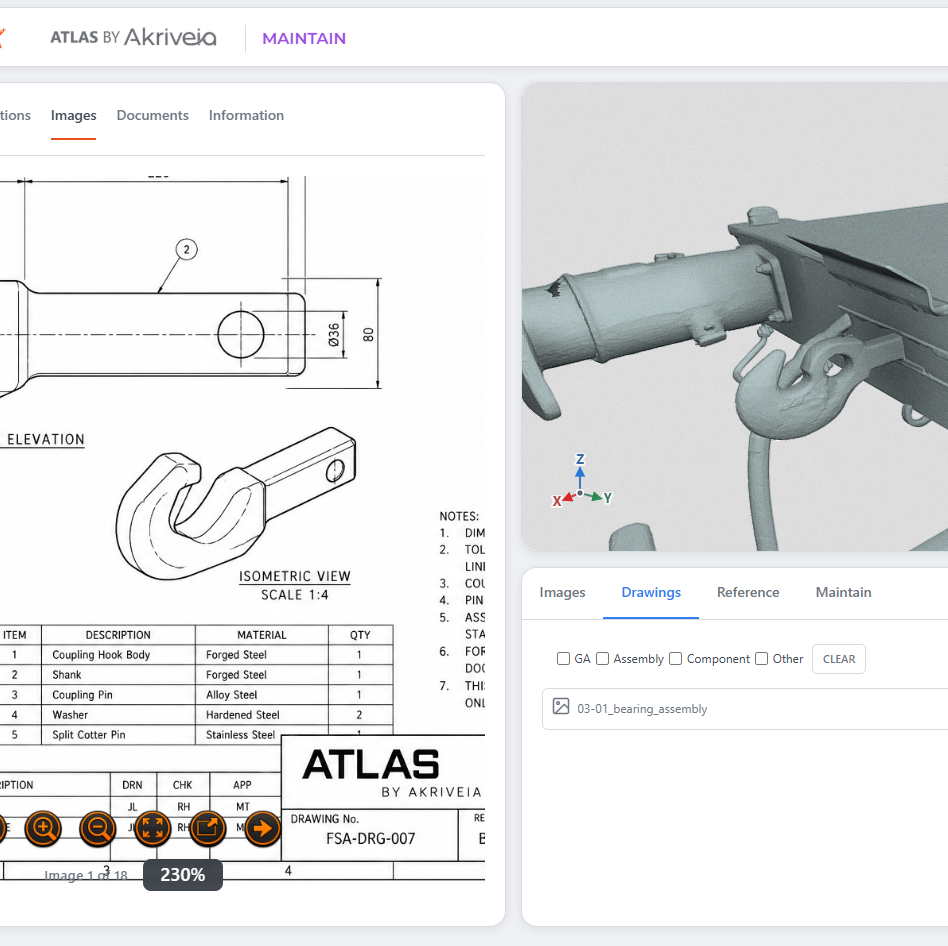Image resolution: width=948 pixels, height=946 pixels.
Task: Switch to Images tab below 3D viewer
Action: pos(562,592)
